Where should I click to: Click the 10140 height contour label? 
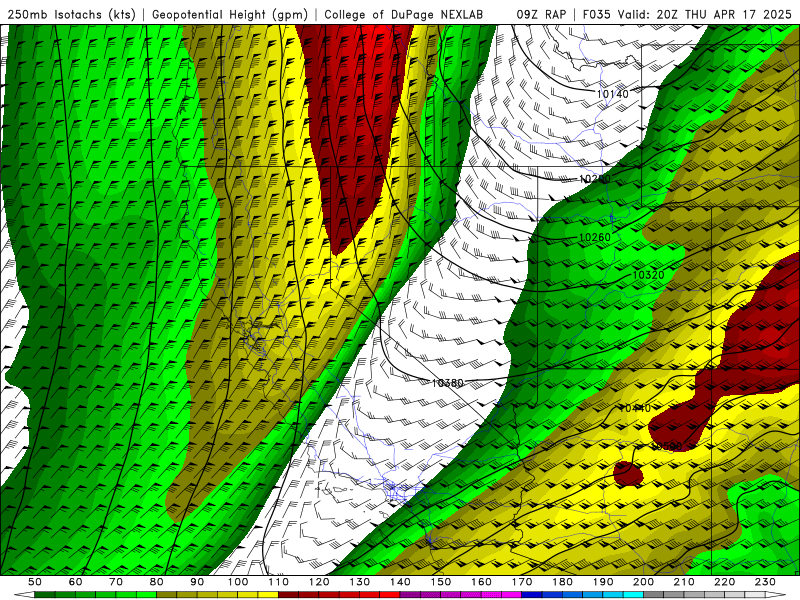coord(612,94)
